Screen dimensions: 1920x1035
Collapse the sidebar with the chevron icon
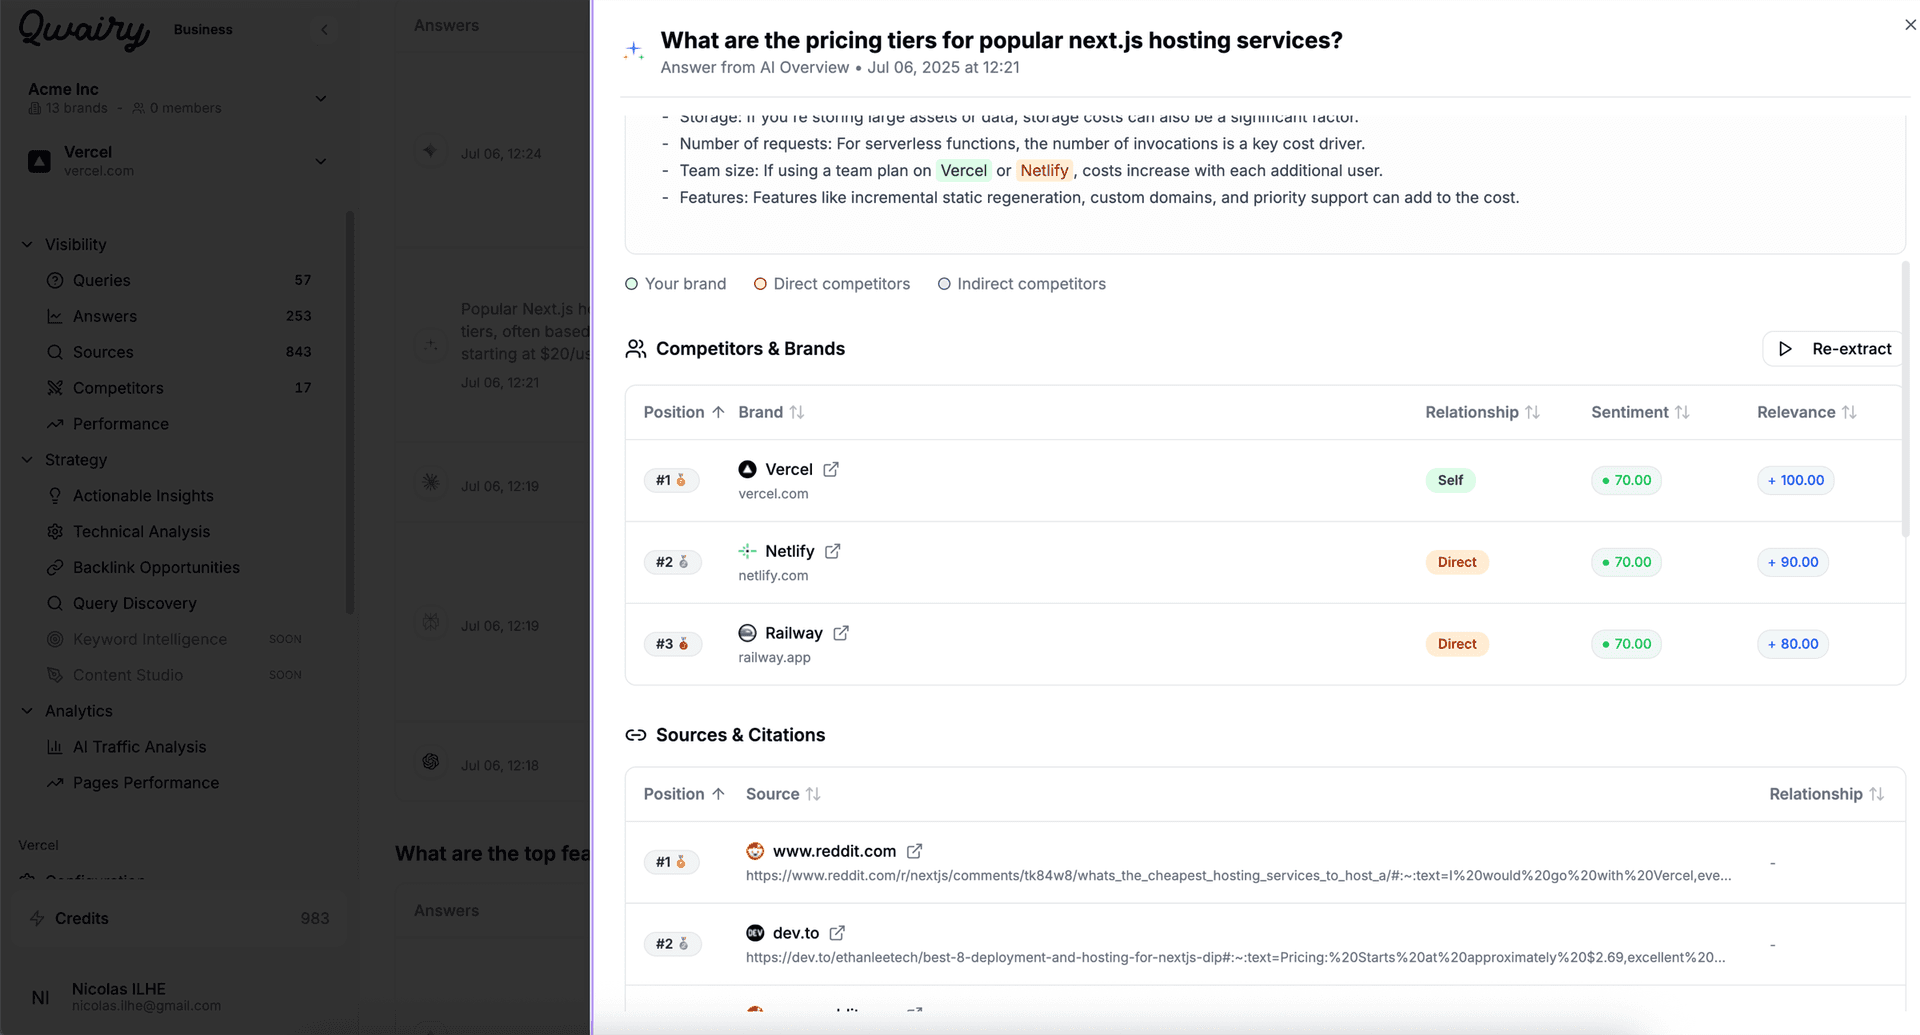pos(324,30)
